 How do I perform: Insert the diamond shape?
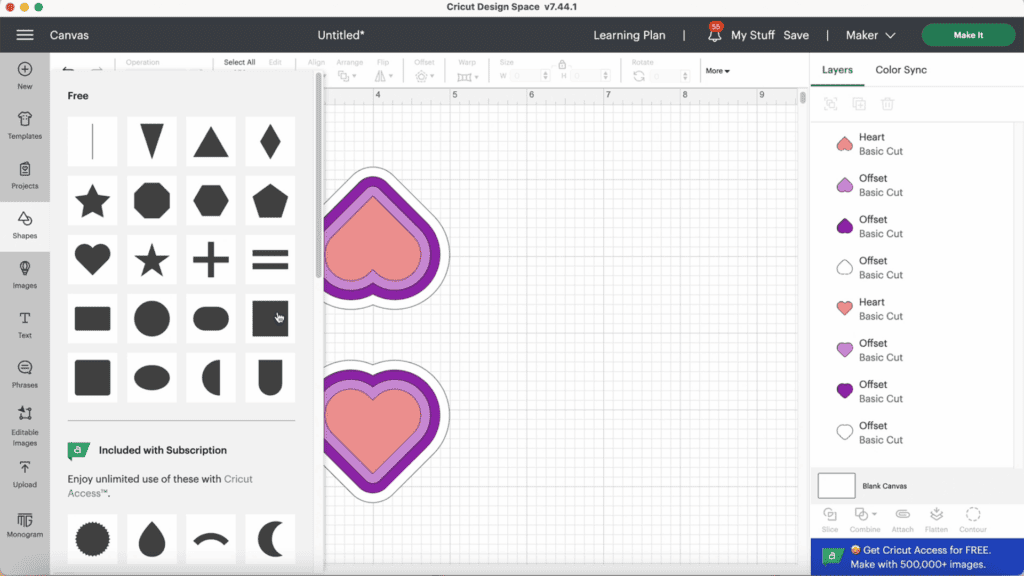tap(270, 142)
